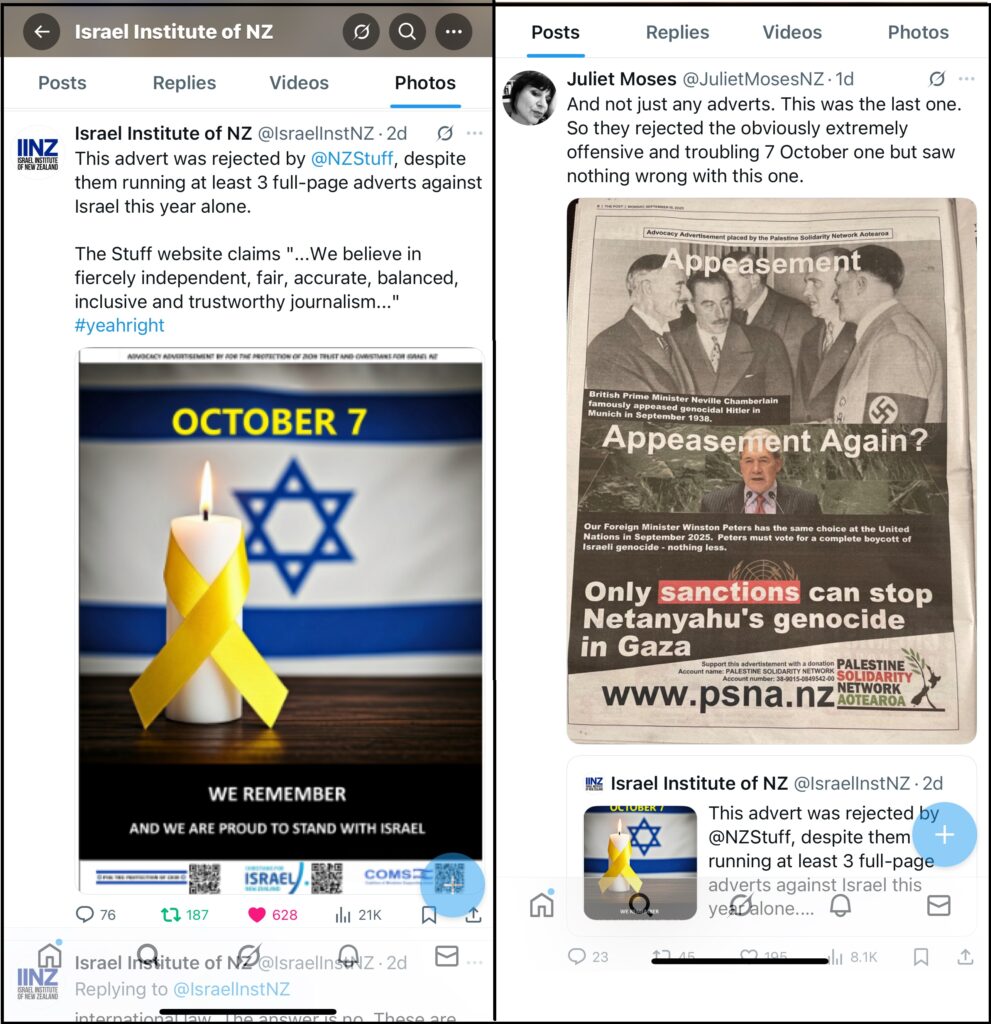
Task: Open the #yeahright hashtag
Action: pos(120,325)
